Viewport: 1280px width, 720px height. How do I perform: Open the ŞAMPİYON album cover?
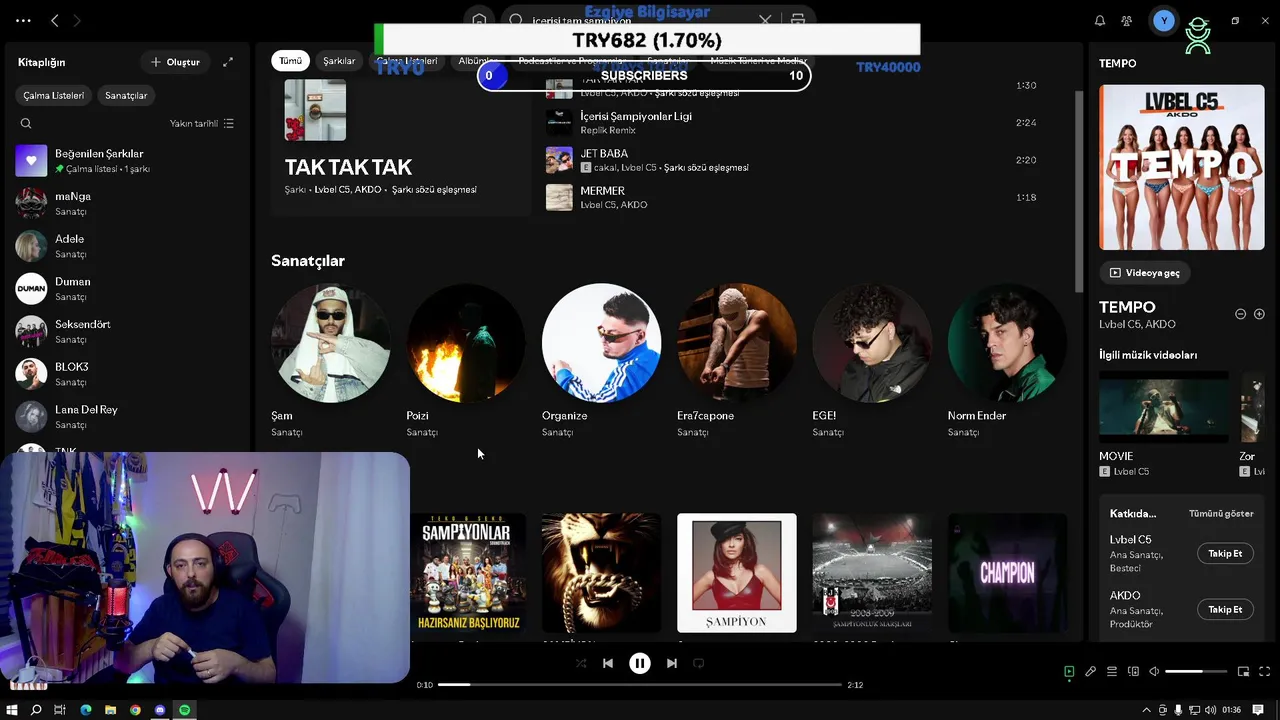pyautogui.click(x=737, y=573)
